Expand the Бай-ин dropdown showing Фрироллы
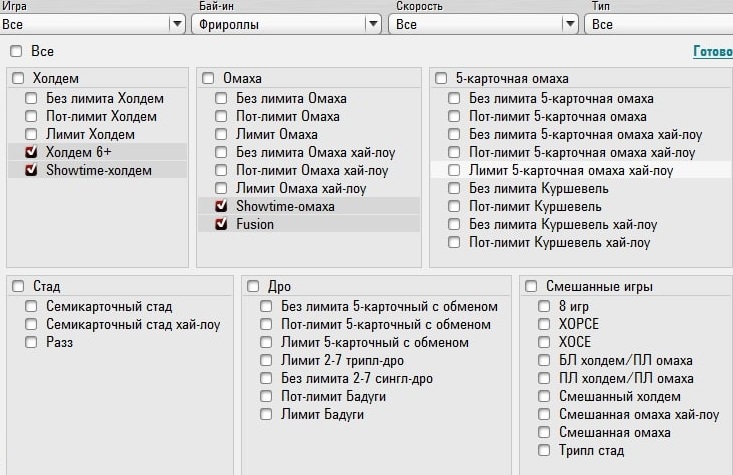The height and width of the screenshot is (475, 733). pyautogui.click(x=373, y=24)
